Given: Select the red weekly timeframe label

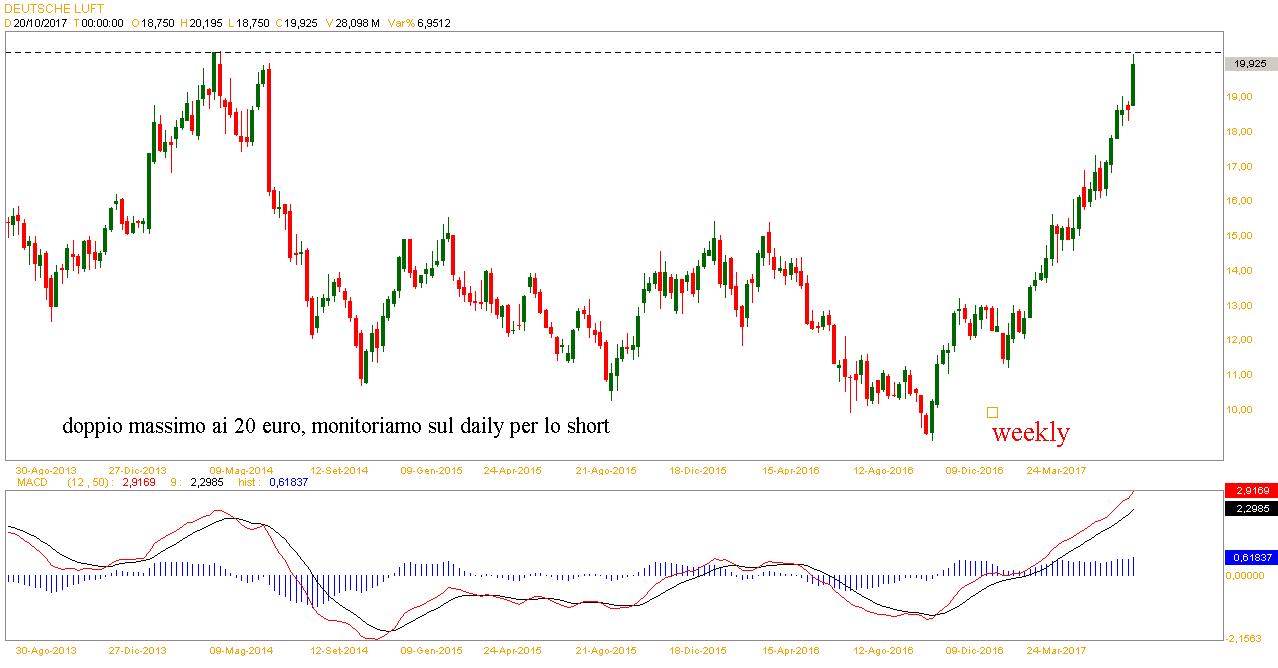Looking at the screenshot, I should pos(1030,433).
